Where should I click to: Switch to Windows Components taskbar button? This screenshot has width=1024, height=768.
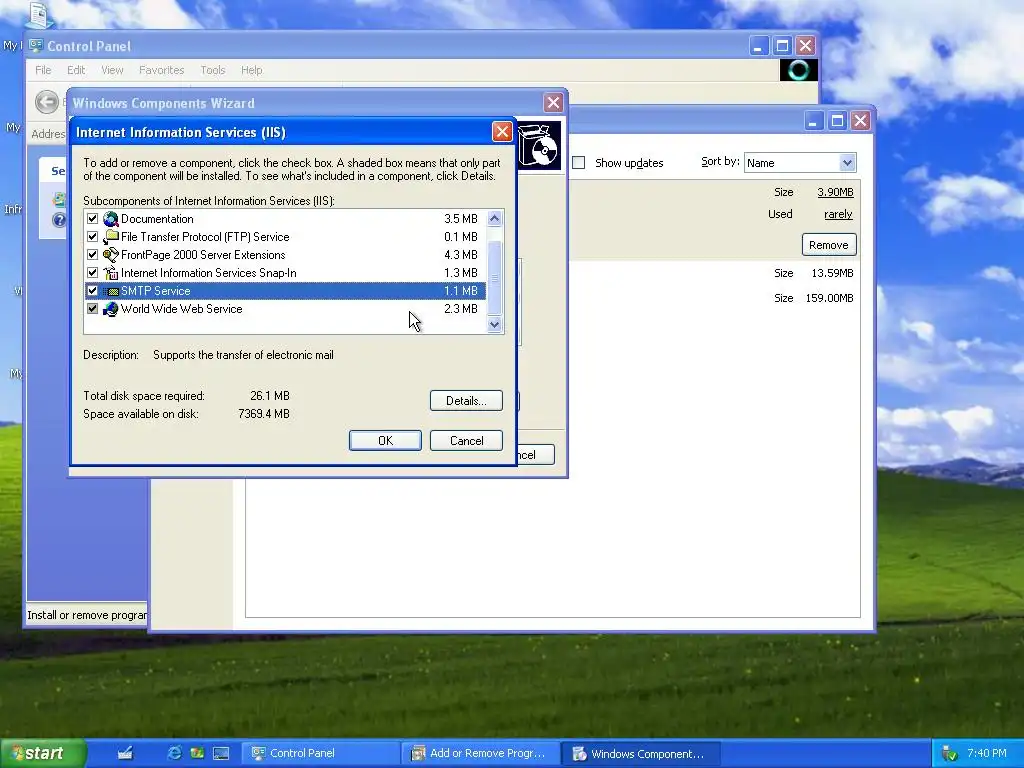tap(640, 753)
